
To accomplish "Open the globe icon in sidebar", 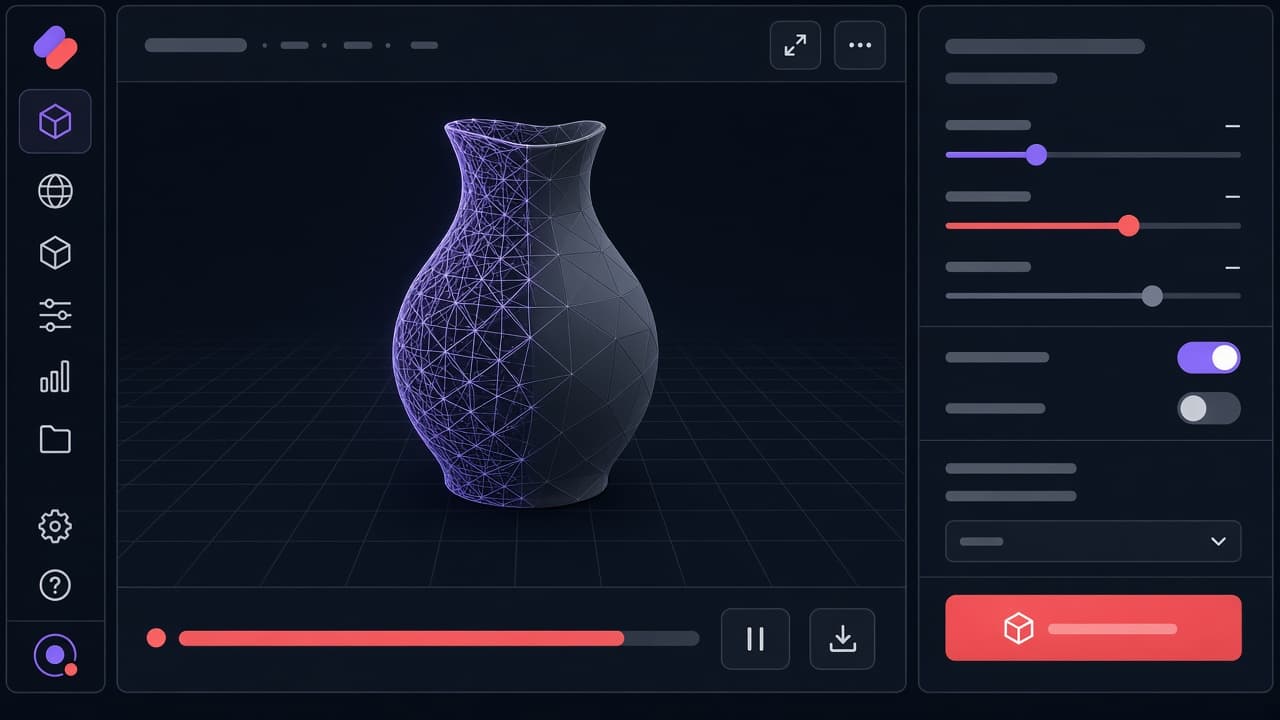I will point(55,190).
